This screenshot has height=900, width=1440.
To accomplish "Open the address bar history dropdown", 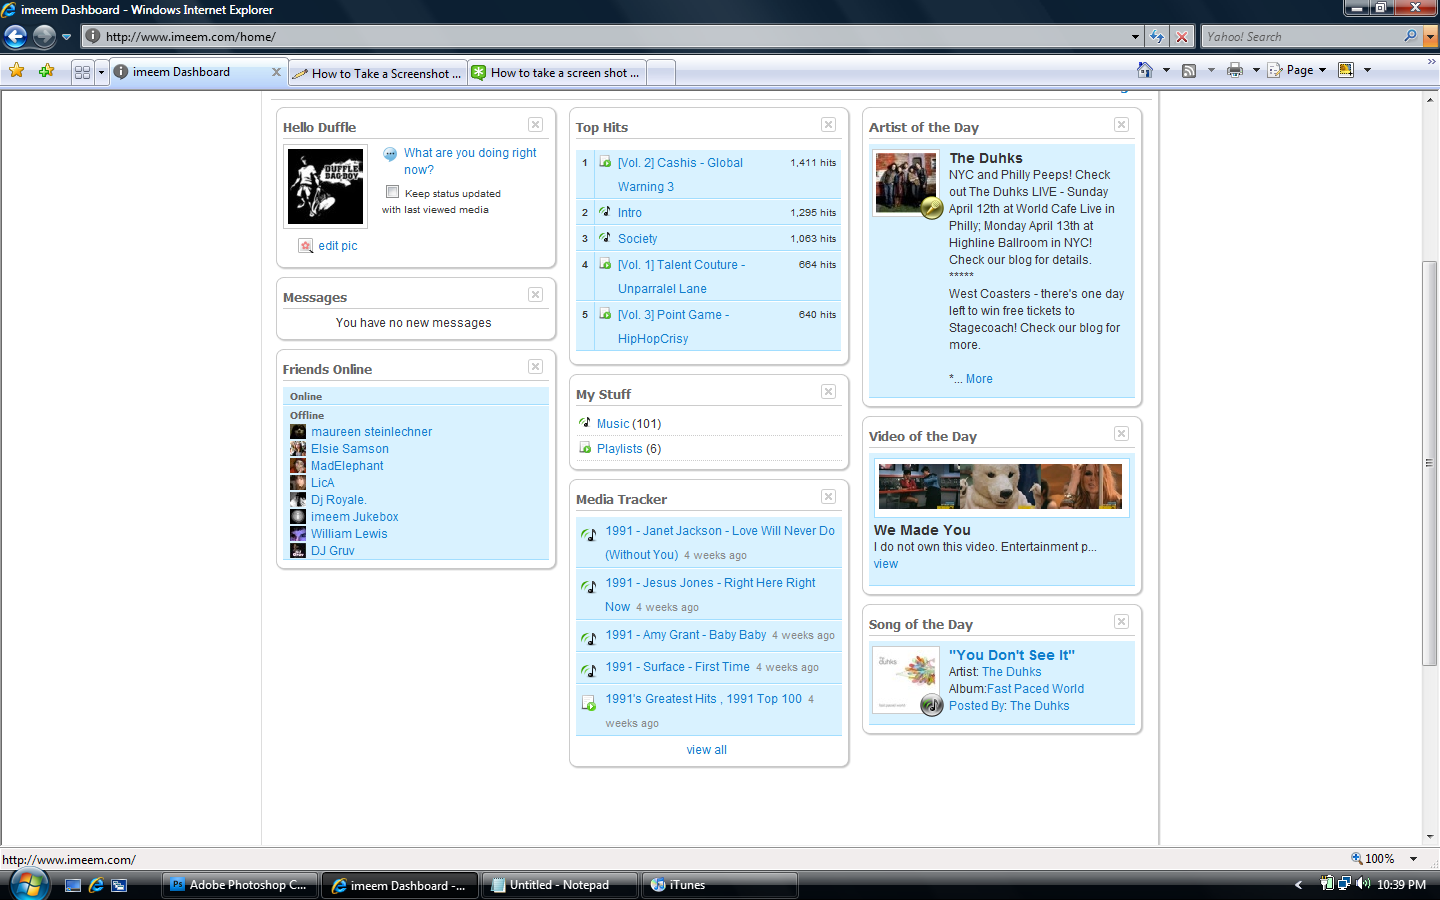I will tap(1135, 37).
